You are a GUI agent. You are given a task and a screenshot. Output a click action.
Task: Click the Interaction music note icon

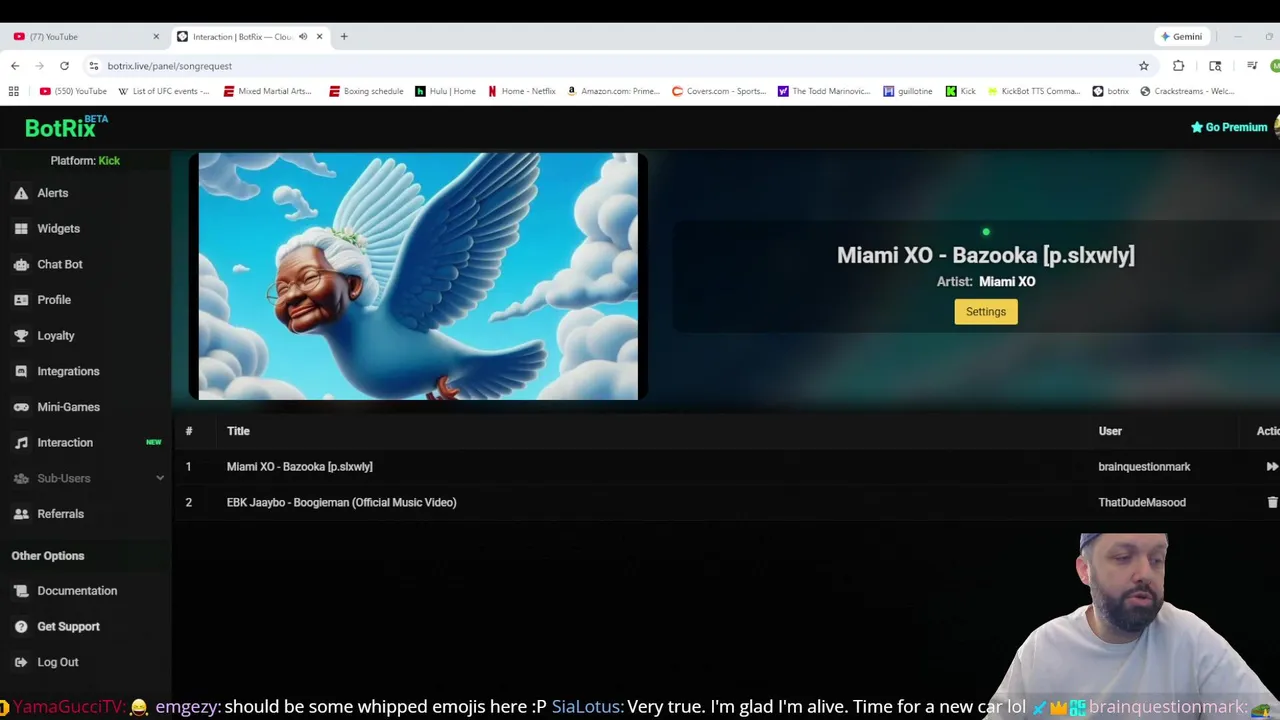point(21,442)
